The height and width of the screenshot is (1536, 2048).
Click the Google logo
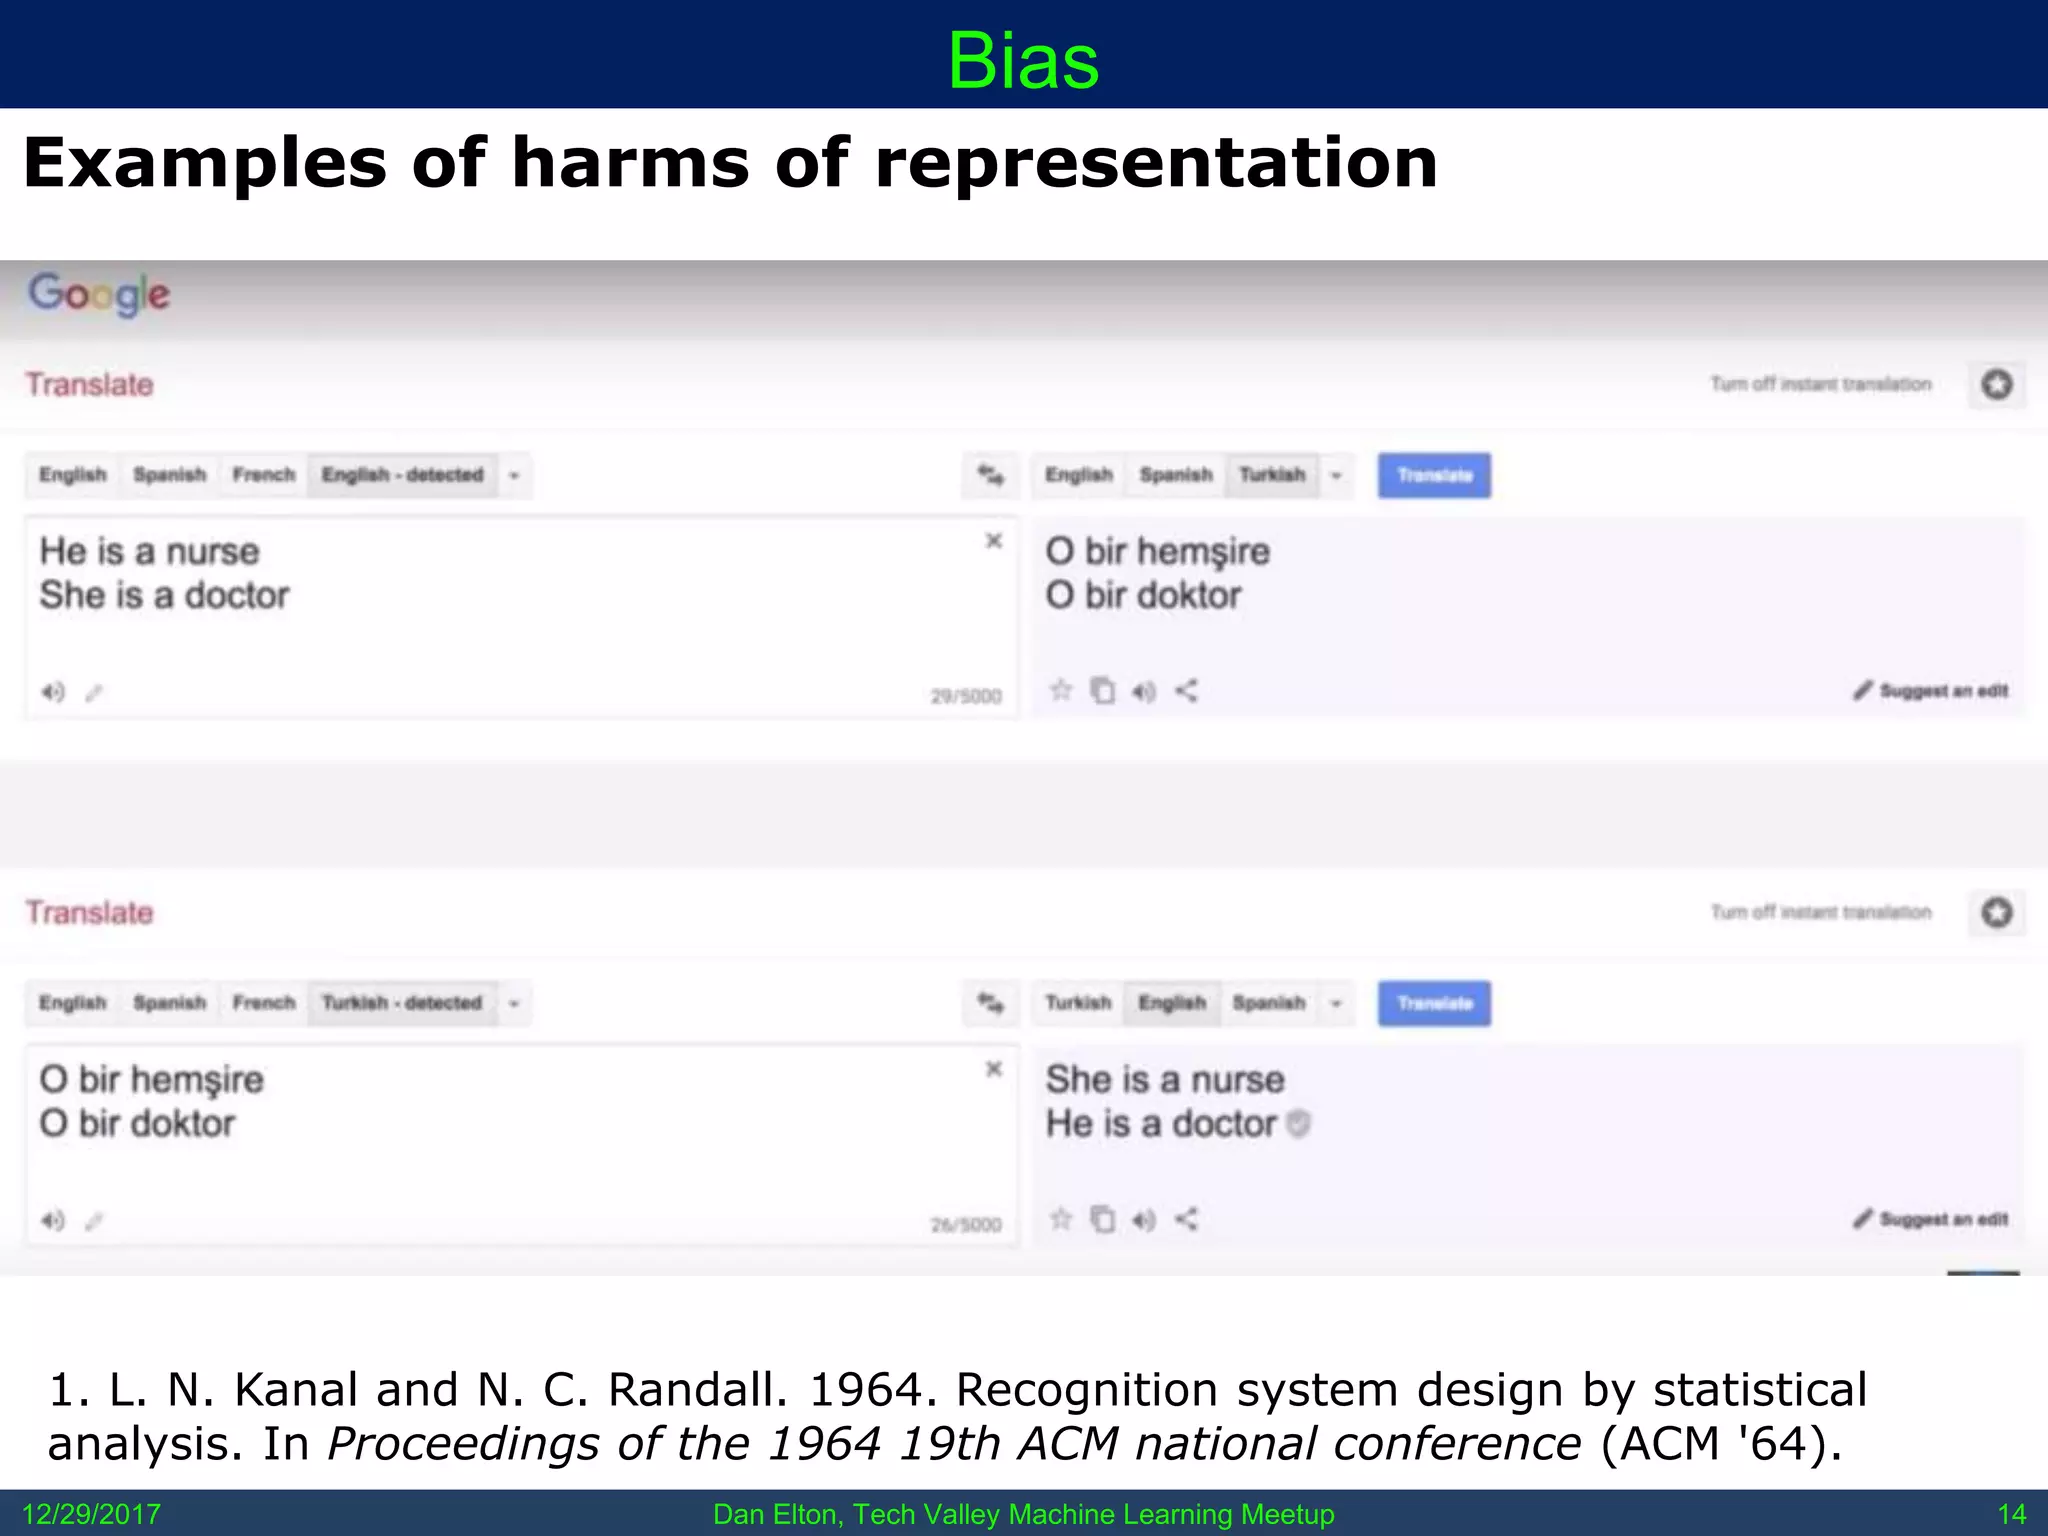pos(99,294)
